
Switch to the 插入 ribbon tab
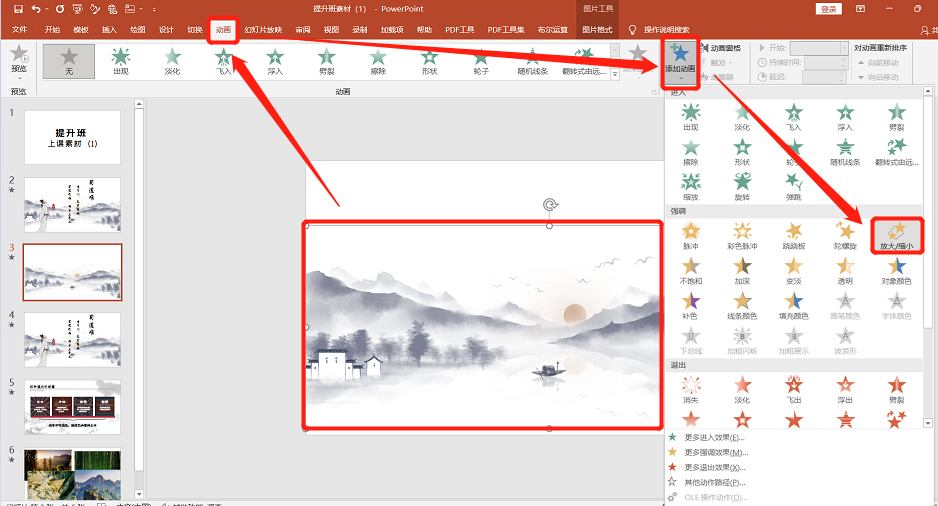109,30
